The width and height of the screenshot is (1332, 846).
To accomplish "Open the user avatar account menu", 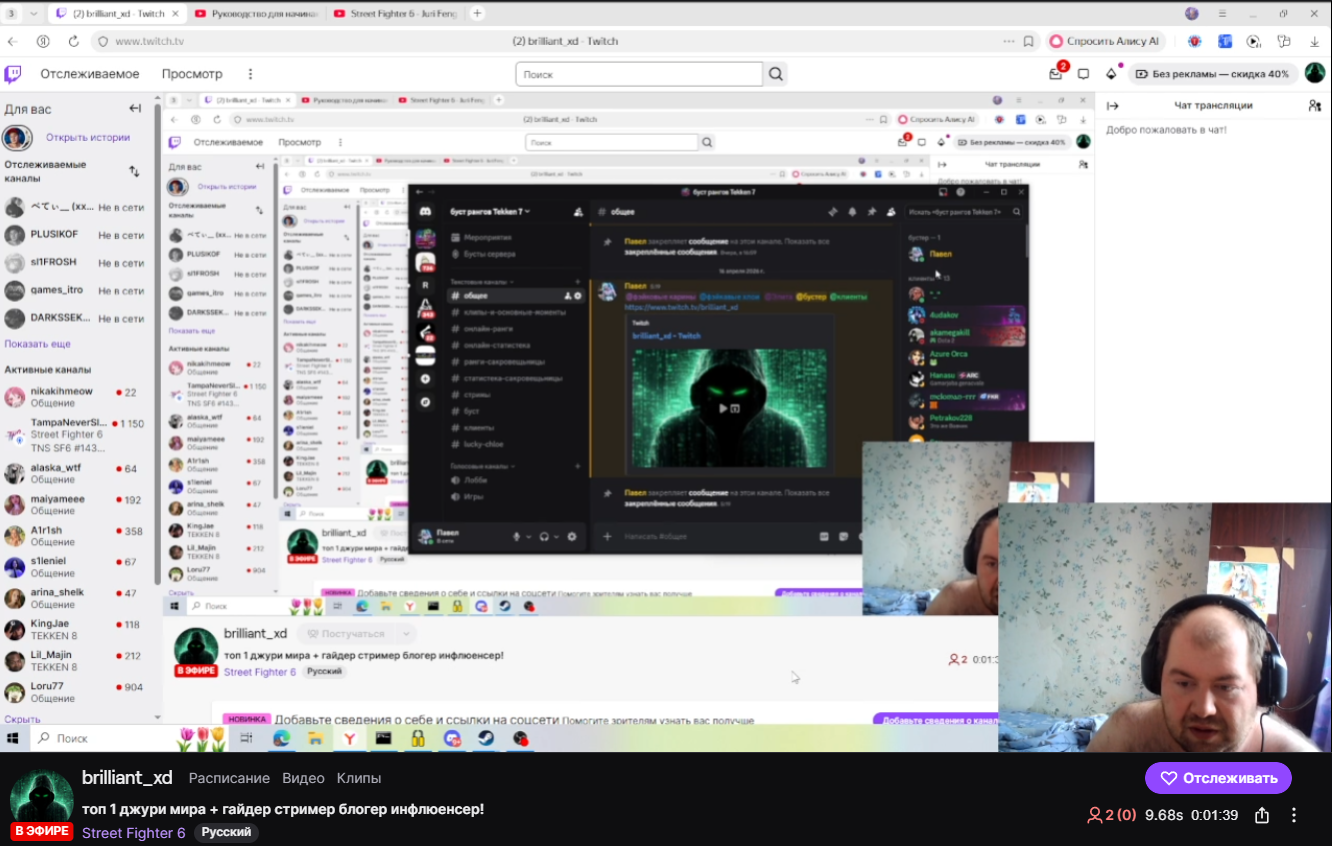I will pyautogui.click(x=1314, y=73).
